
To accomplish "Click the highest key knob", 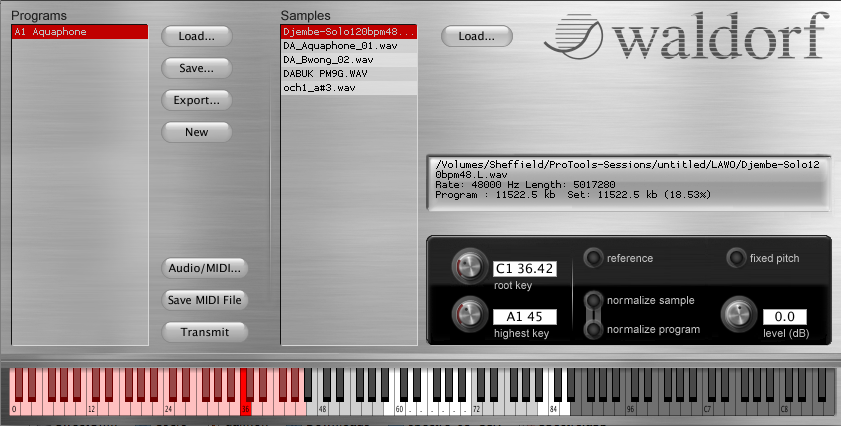I will 470,314.
